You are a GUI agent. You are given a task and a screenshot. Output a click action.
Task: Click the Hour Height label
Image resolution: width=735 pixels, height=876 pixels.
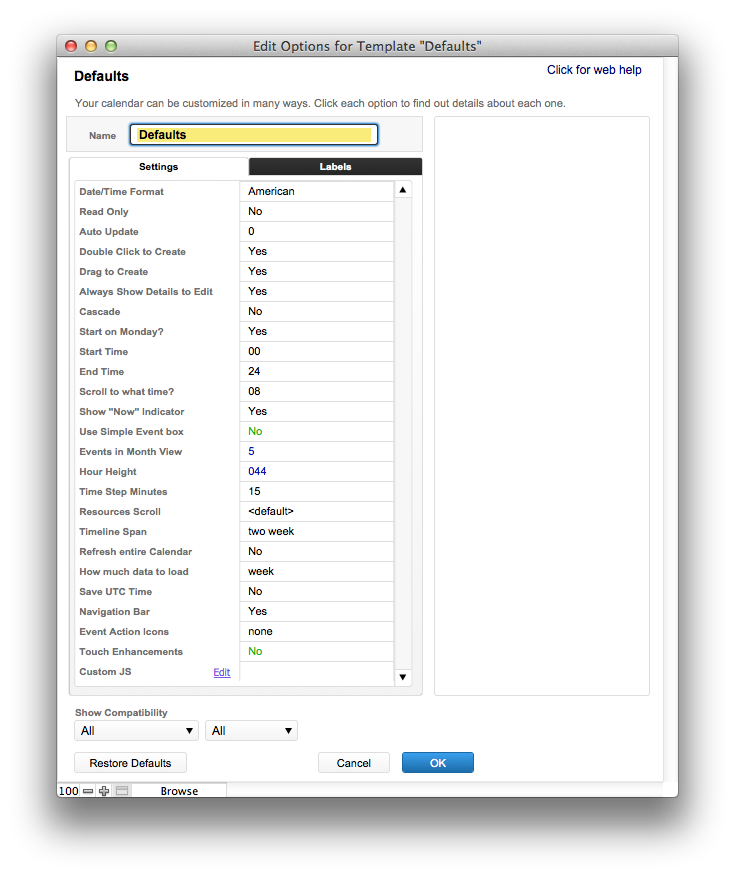click(x=108, y=472)
